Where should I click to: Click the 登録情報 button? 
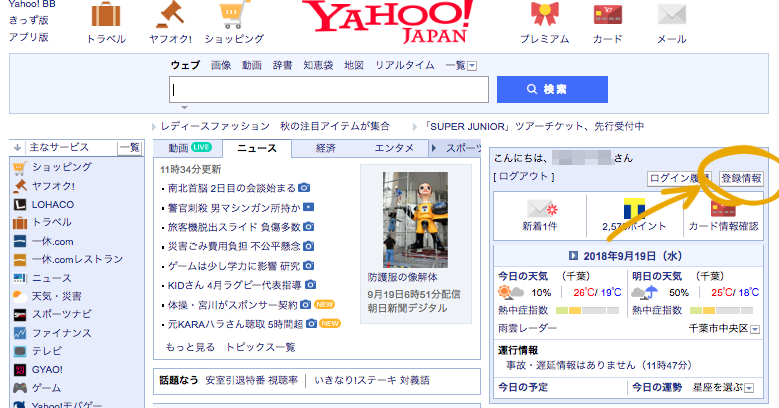741,178
